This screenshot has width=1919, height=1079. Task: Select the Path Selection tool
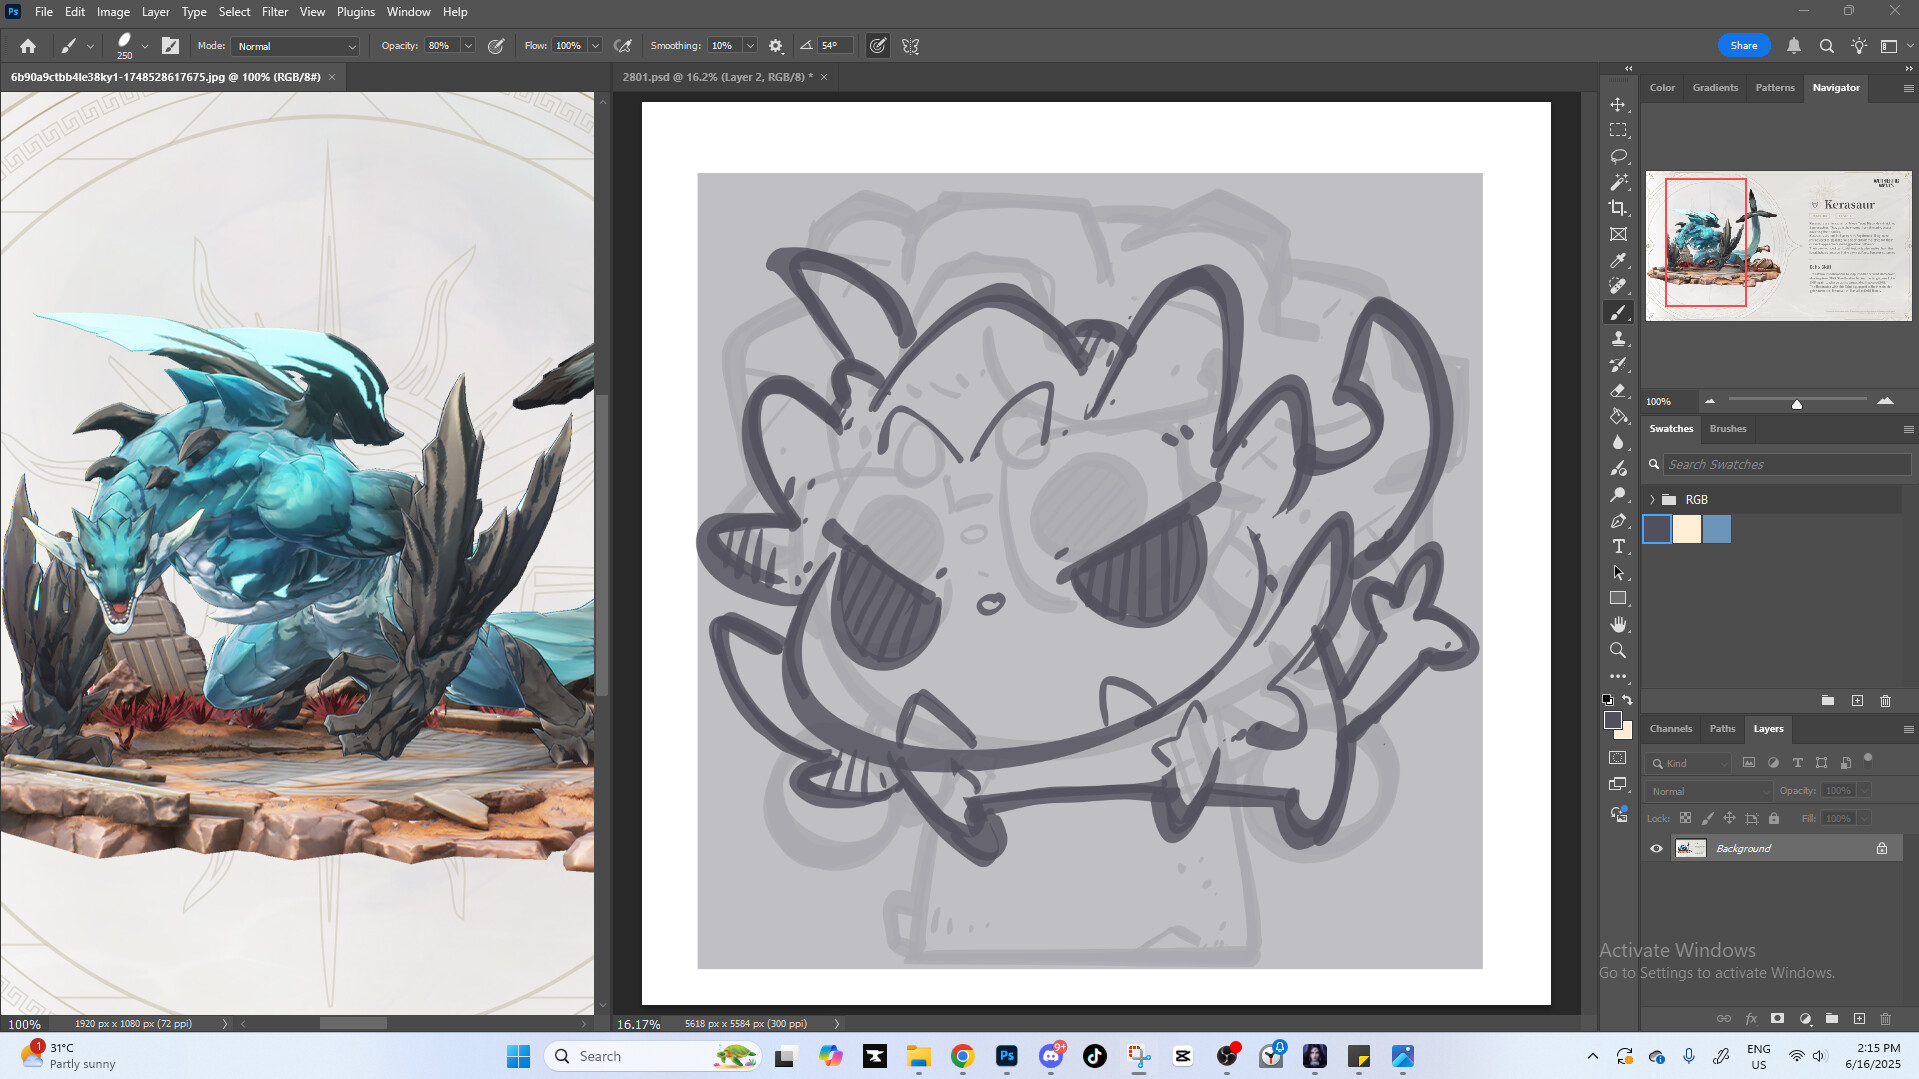(x=1618, y=573)
